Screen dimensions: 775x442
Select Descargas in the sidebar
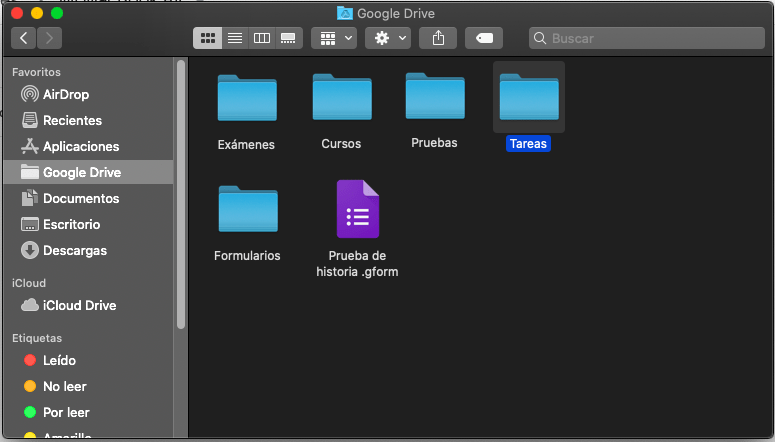(74, 250)
